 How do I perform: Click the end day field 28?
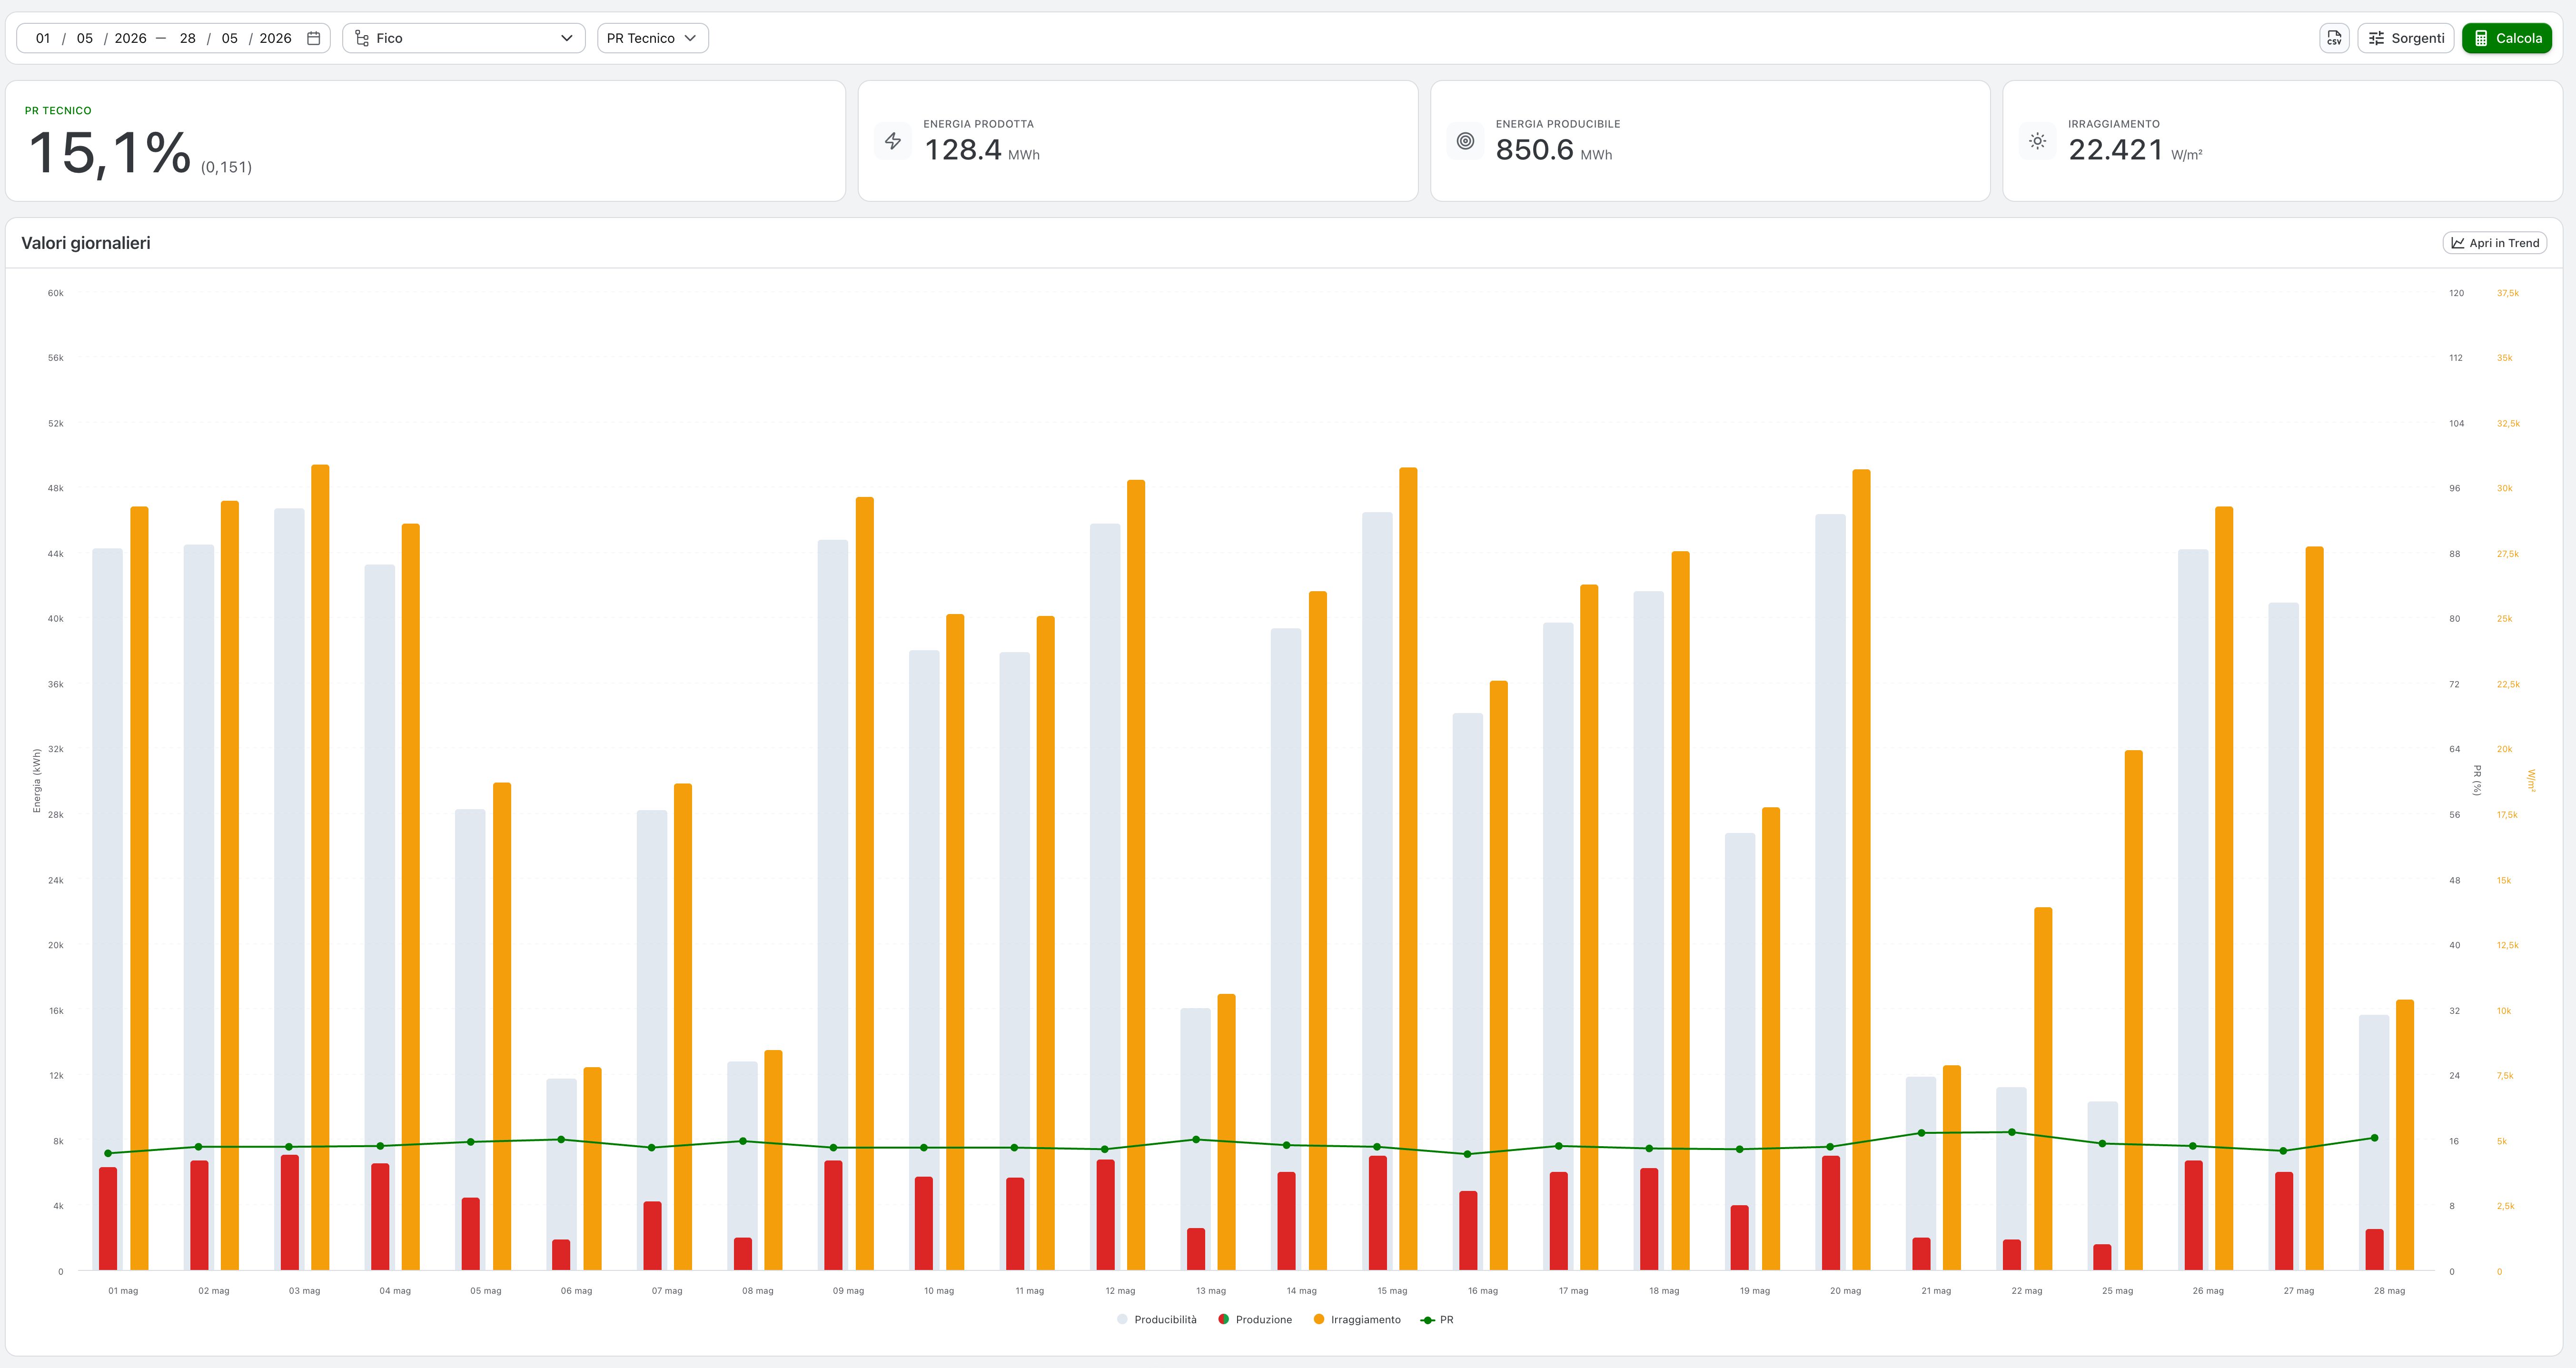pyautogui.click(x=187, y=38)
